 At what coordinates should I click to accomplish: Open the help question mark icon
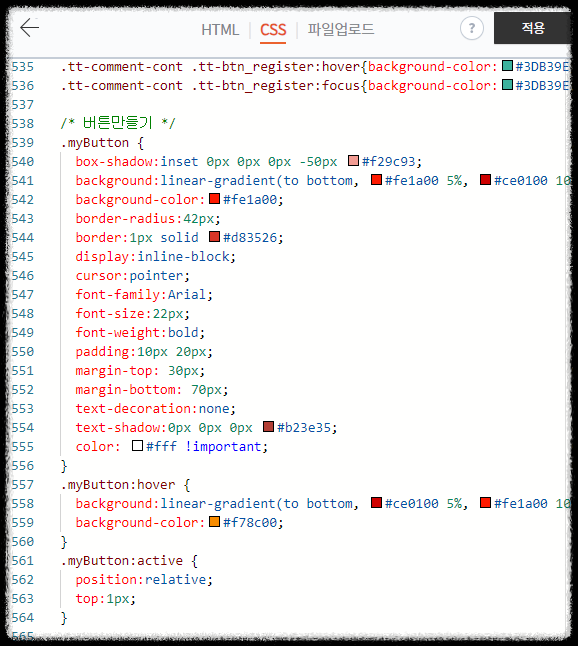pos(472,28)
